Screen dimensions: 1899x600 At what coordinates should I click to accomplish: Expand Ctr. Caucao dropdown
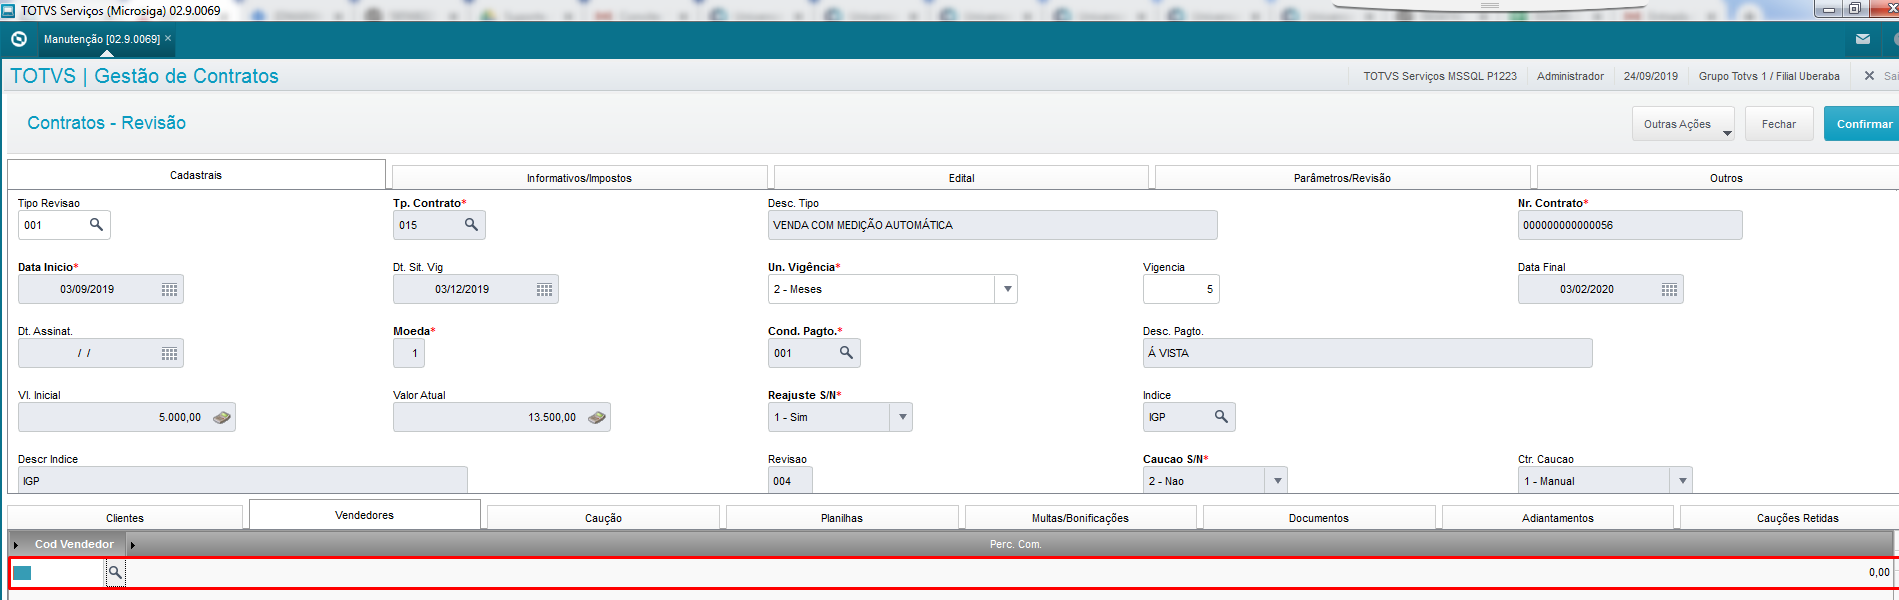[x=1682, y=481]
